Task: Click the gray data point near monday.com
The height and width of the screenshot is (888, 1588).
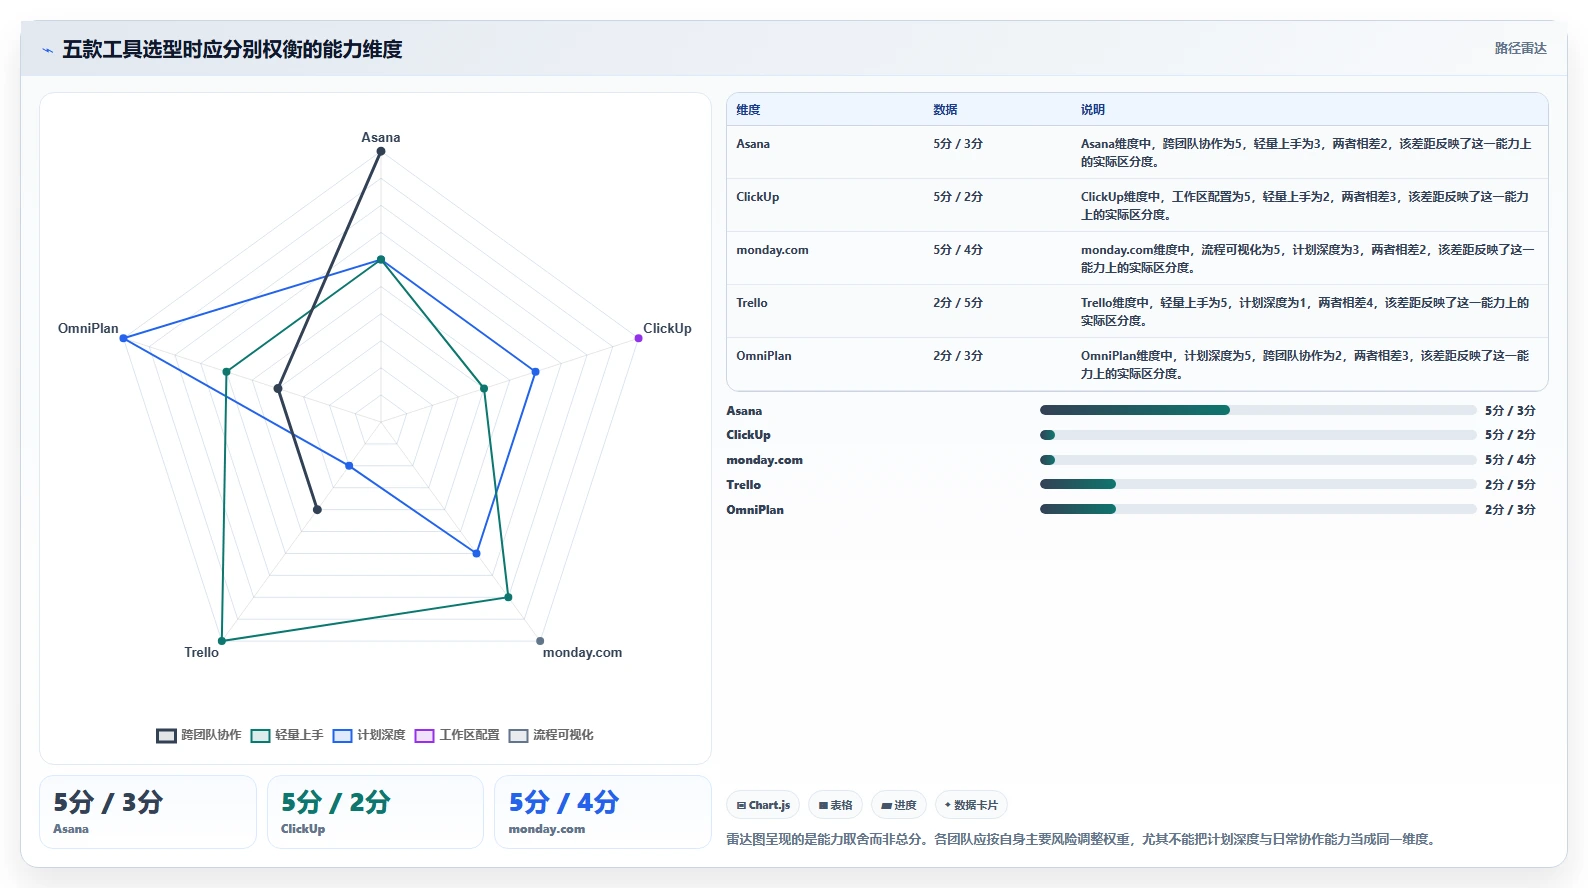Action: [540, 641]
